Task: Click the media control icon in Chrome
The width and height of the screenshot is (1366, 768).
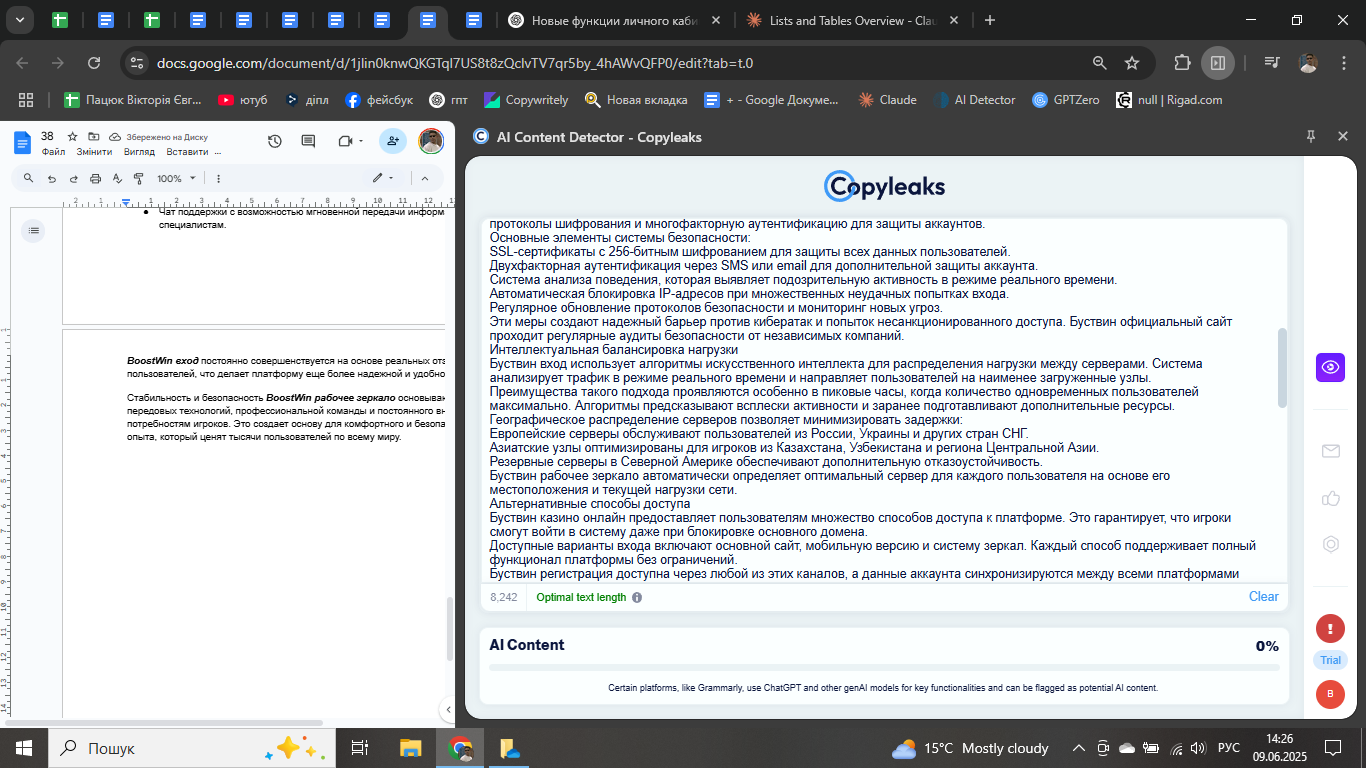Action: (x=1272, y=62)
